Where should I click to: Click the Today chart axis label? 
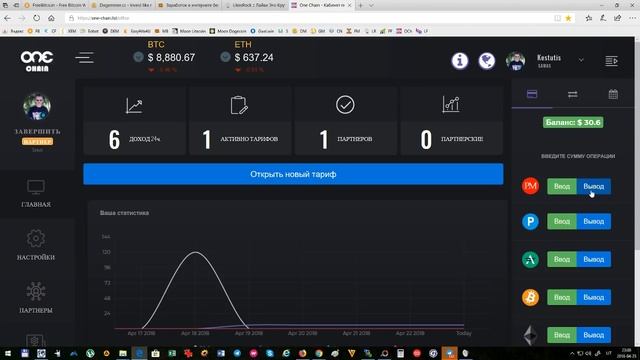[x=464, y=333]
